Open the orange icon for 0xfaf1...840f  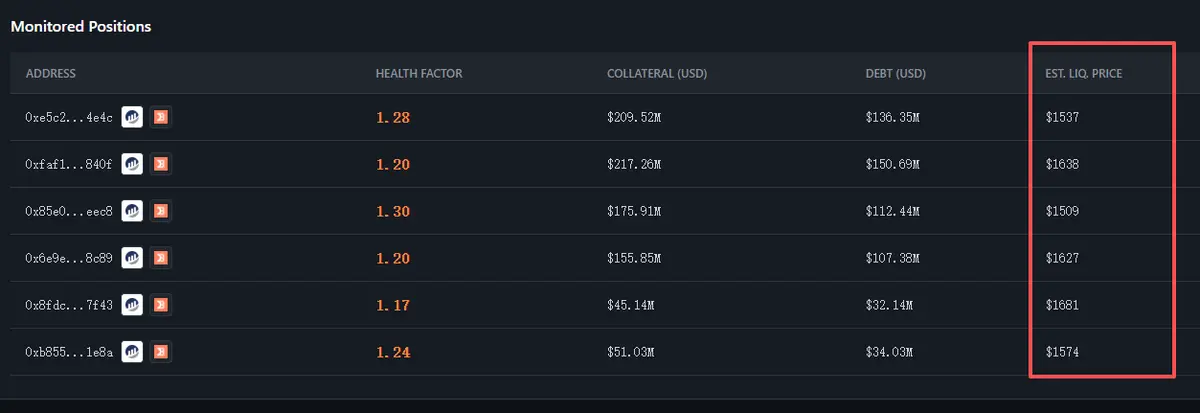tap(160, 164)
